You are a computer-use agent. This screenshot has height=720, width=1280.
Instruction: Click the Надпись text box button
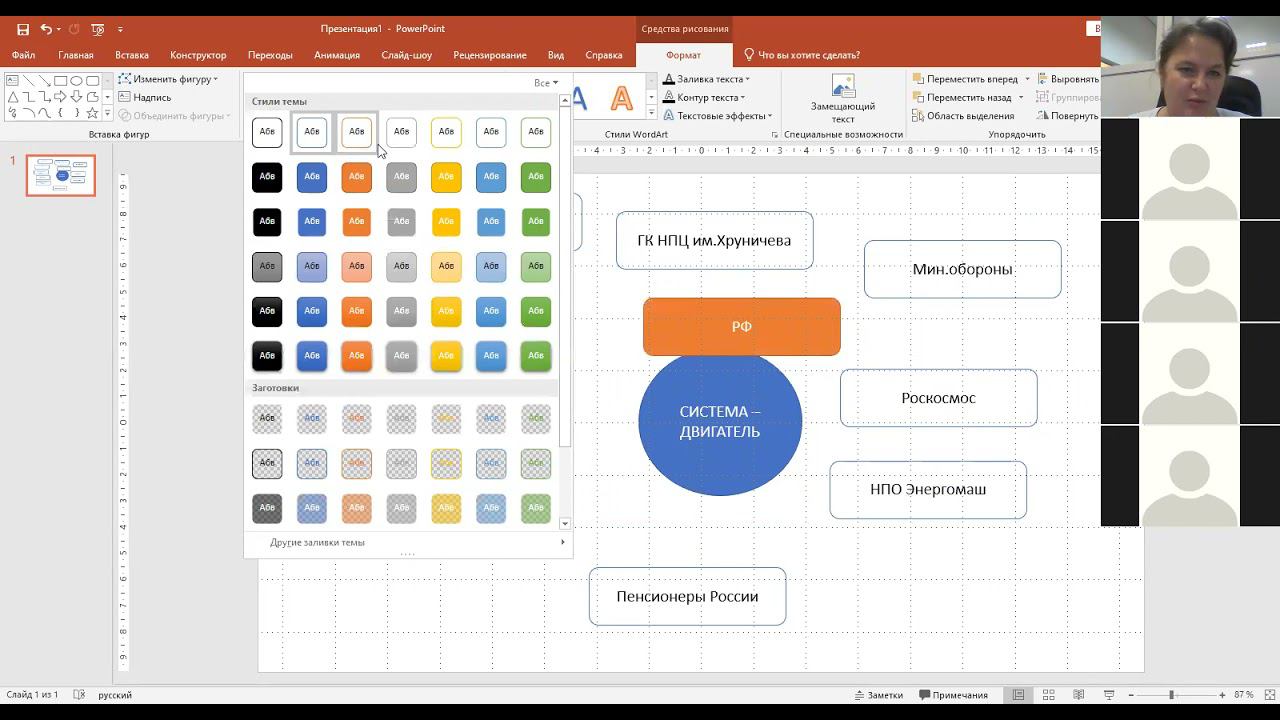click(145, 97)
